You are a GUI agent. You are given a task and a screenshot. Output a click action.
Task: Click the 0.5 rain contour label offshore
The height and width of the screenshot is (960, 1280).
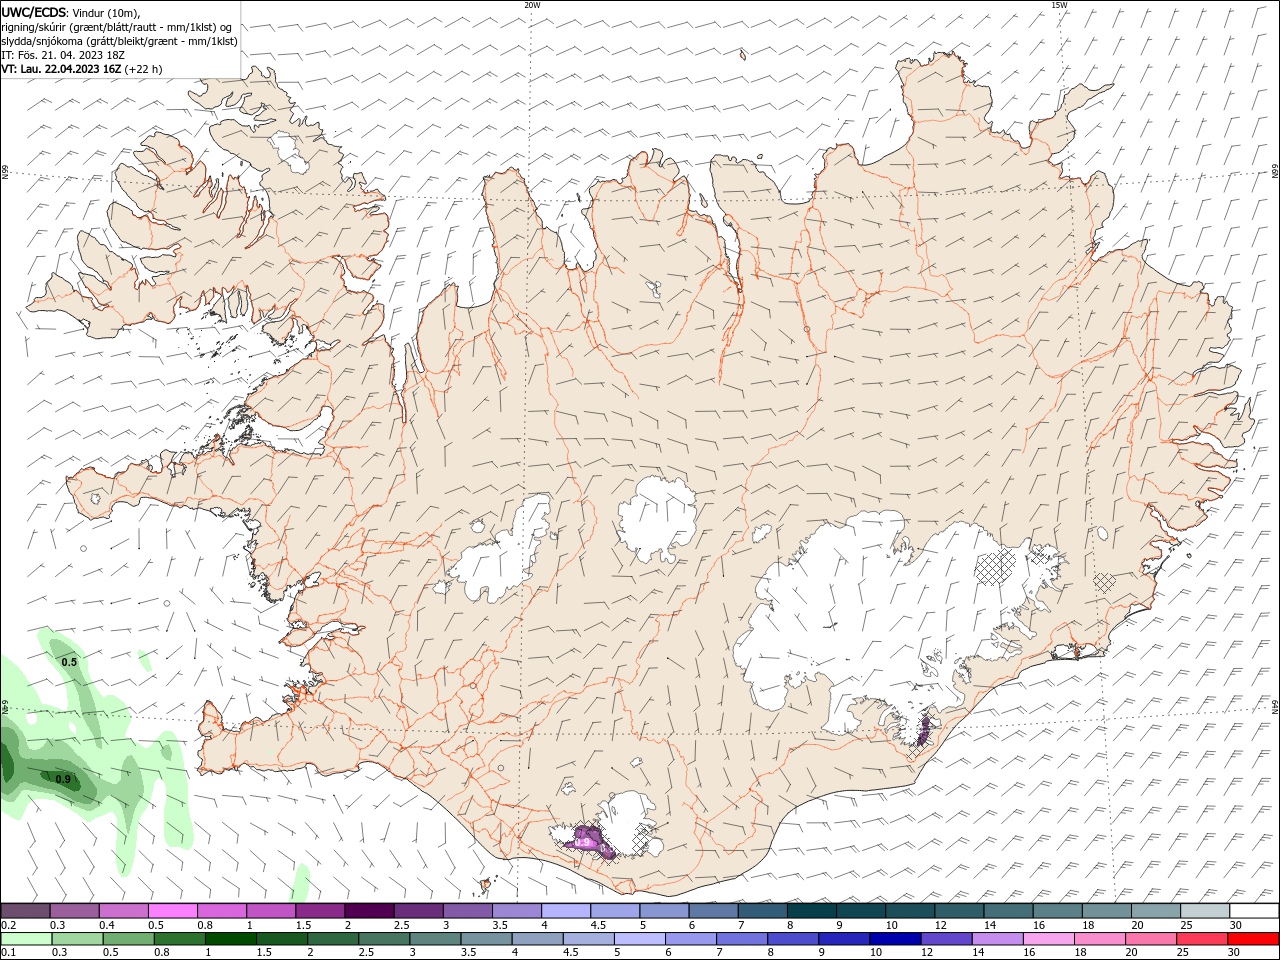[69, 662]
